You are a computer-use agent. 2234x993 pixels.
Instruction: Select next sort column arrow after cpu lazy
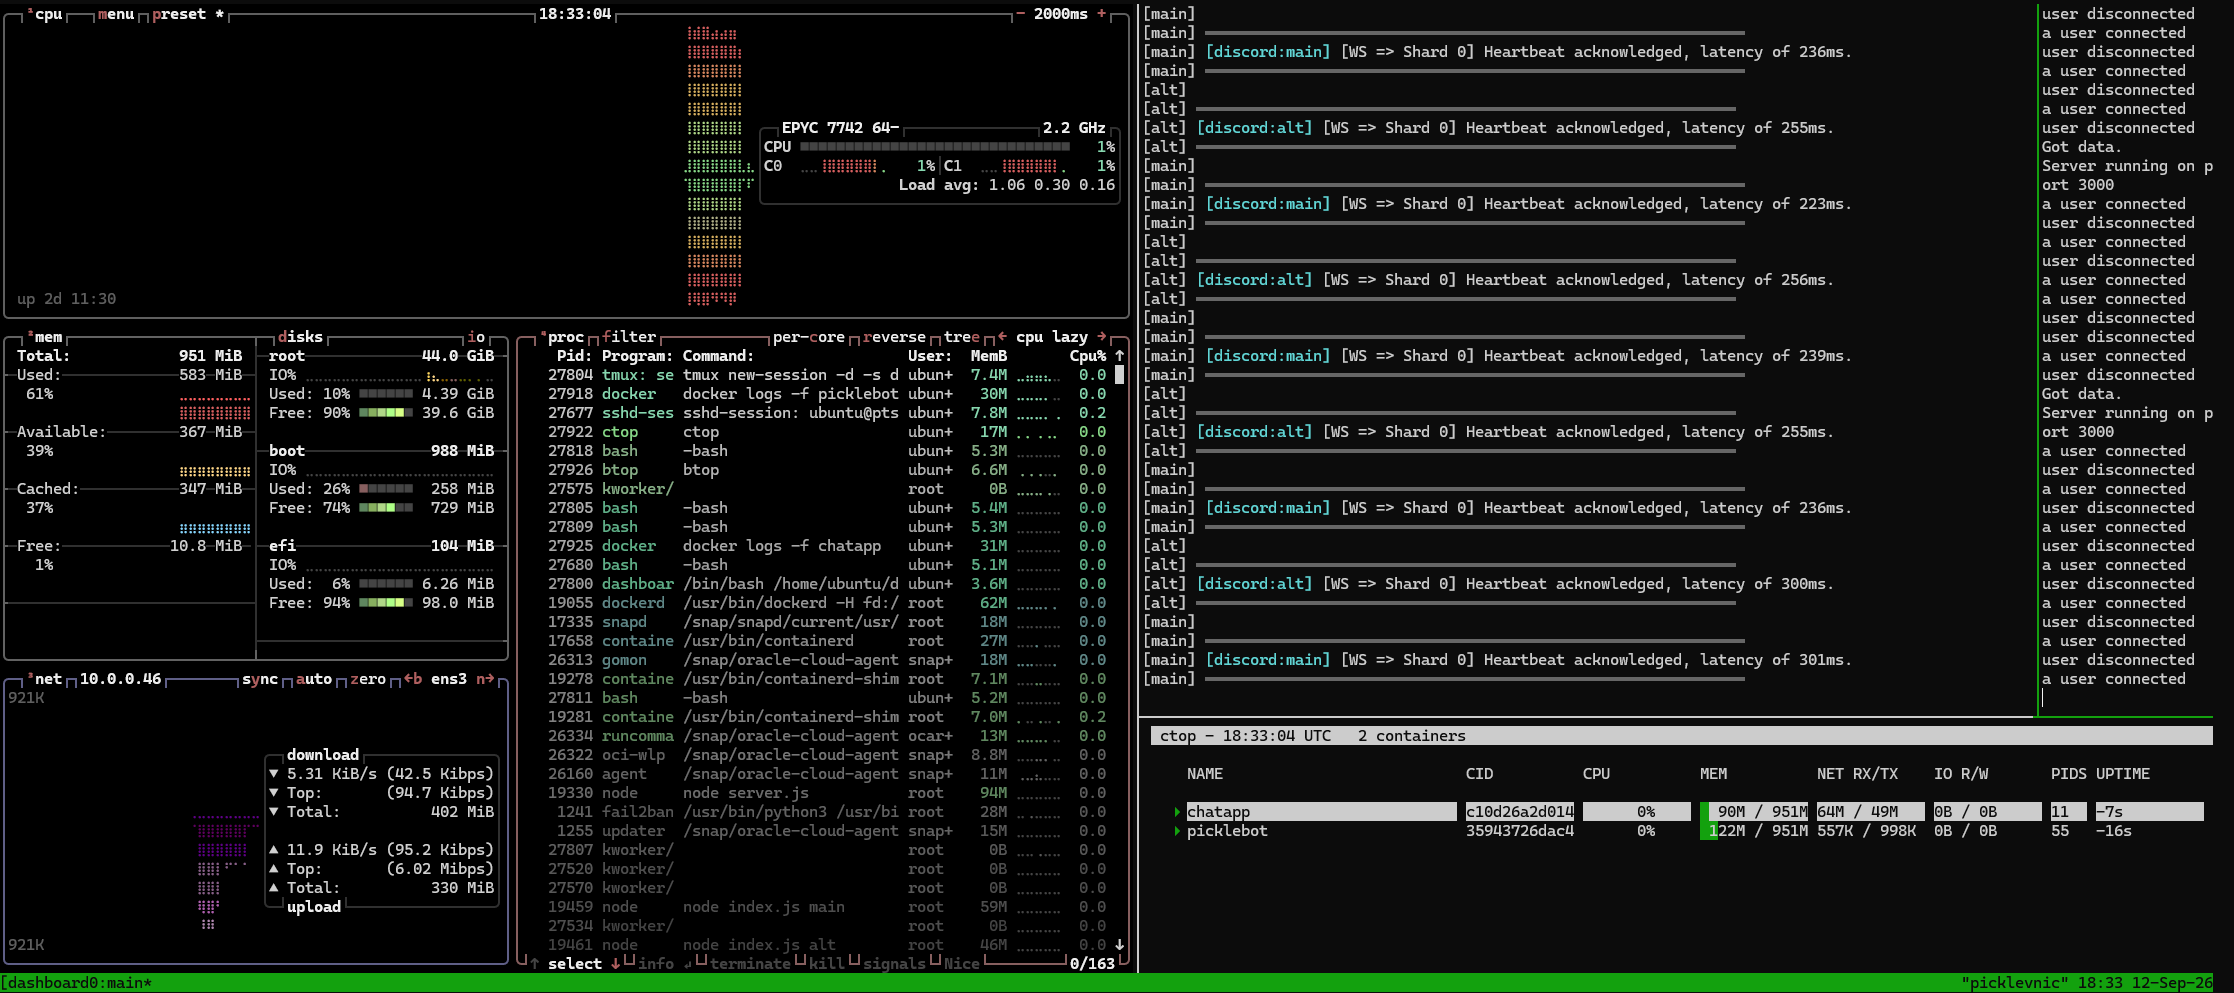pos(1101,337)
